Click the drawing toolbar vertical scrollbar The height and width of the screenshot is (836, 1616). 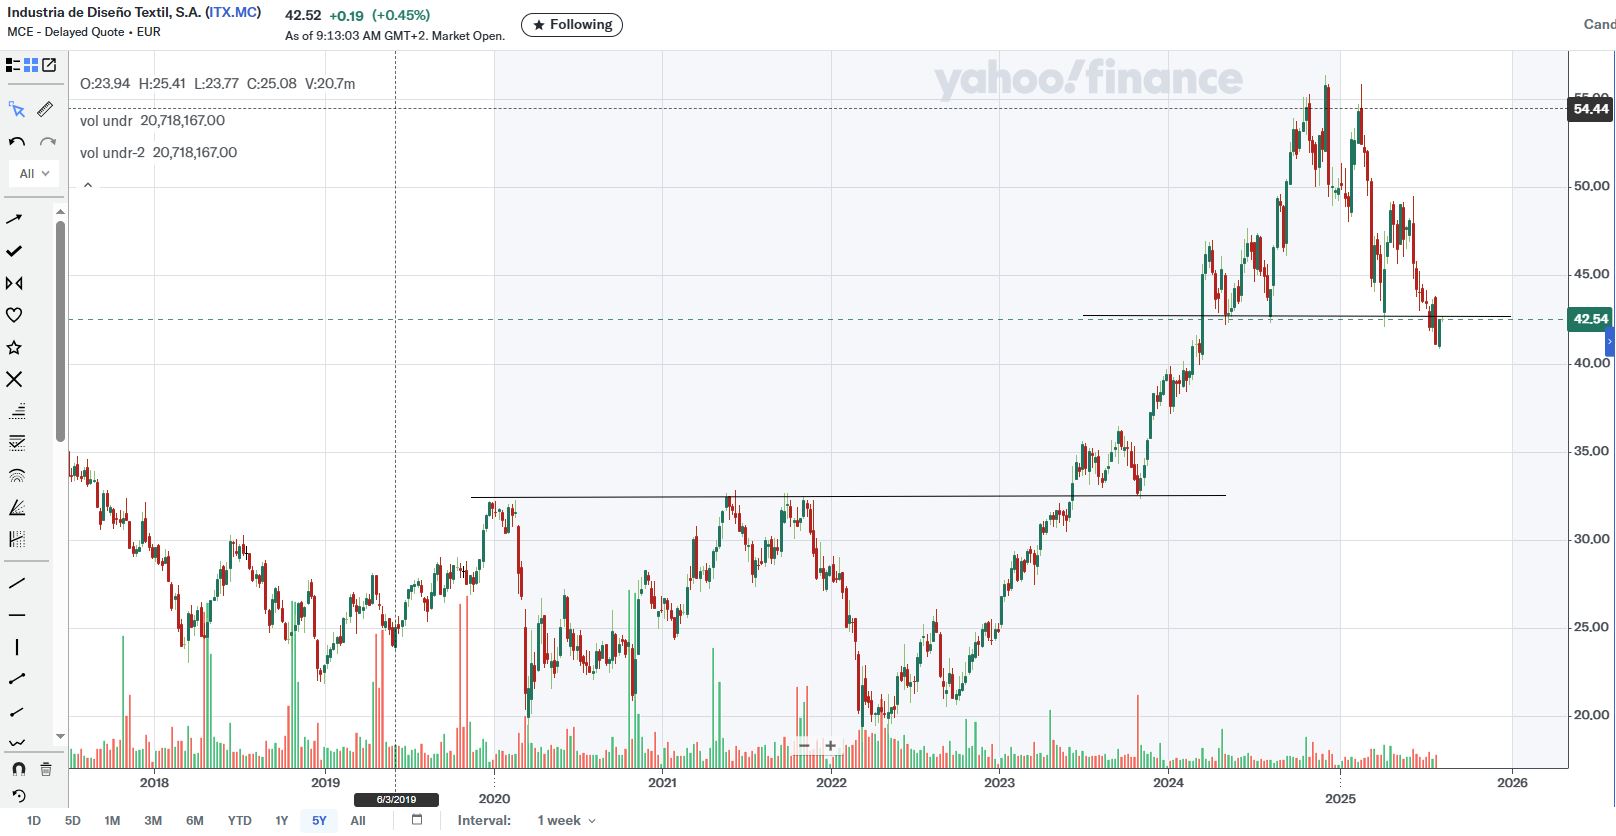point(60,330)
